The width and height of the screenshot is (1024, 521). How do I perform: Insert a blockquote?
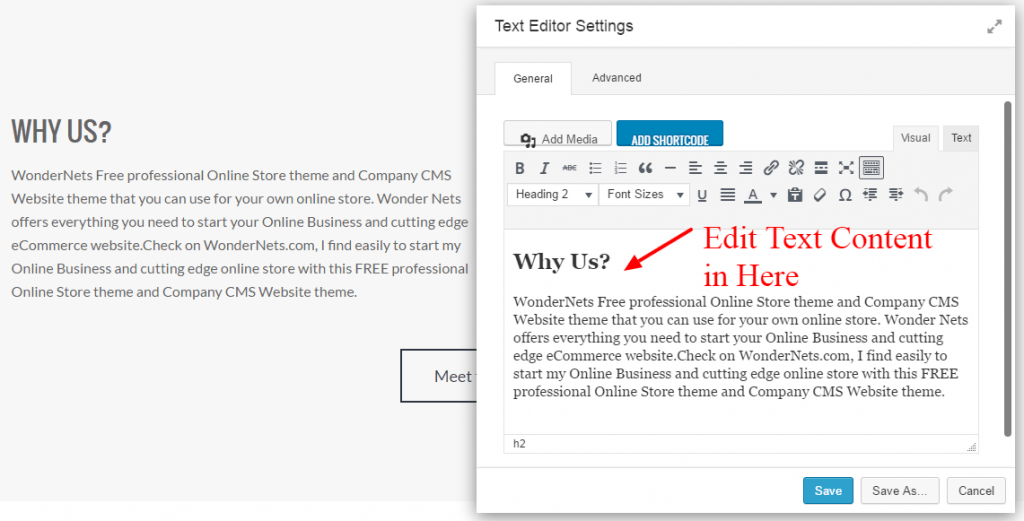tap(645, 168)
